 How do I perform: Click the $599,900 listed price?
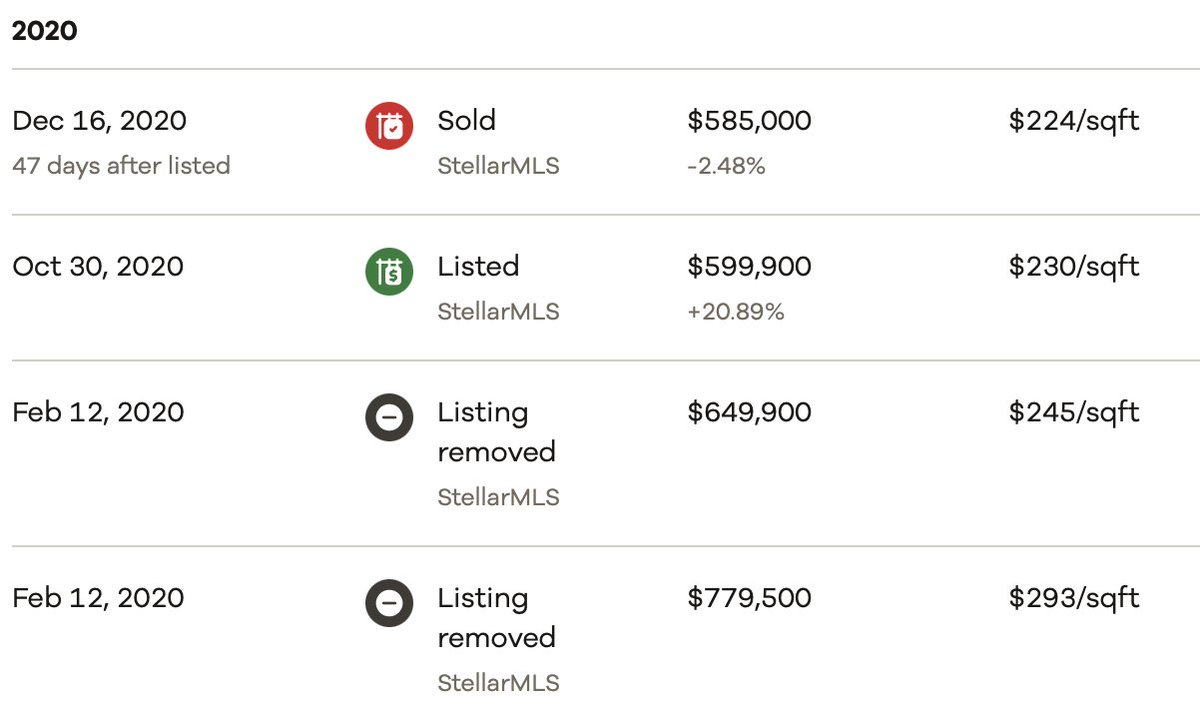click(x=750, y=267)
